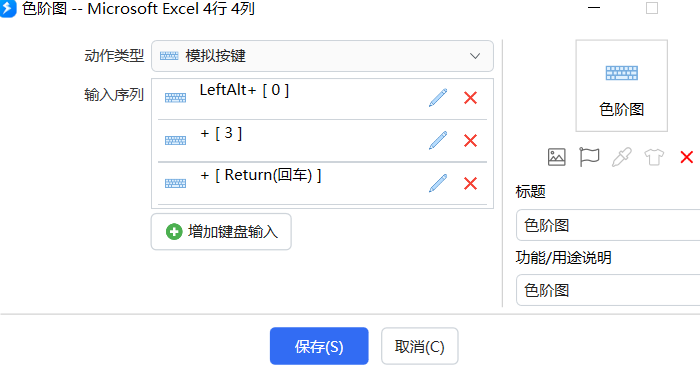
Task: Delete the Return(回车) key entry
Action: click(470, 183)
